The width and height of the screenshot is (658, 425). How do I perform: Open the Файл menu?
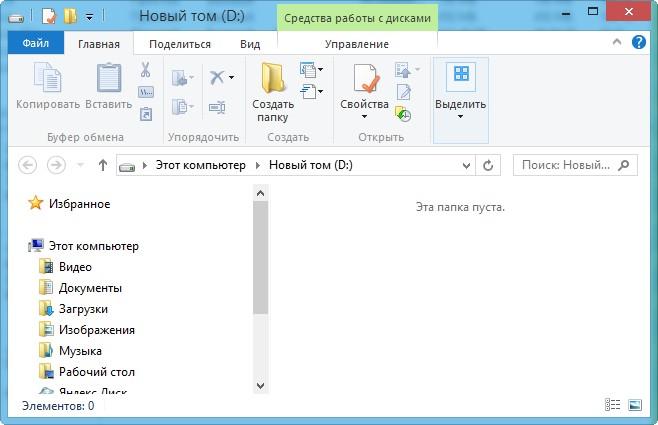[36, 43]
